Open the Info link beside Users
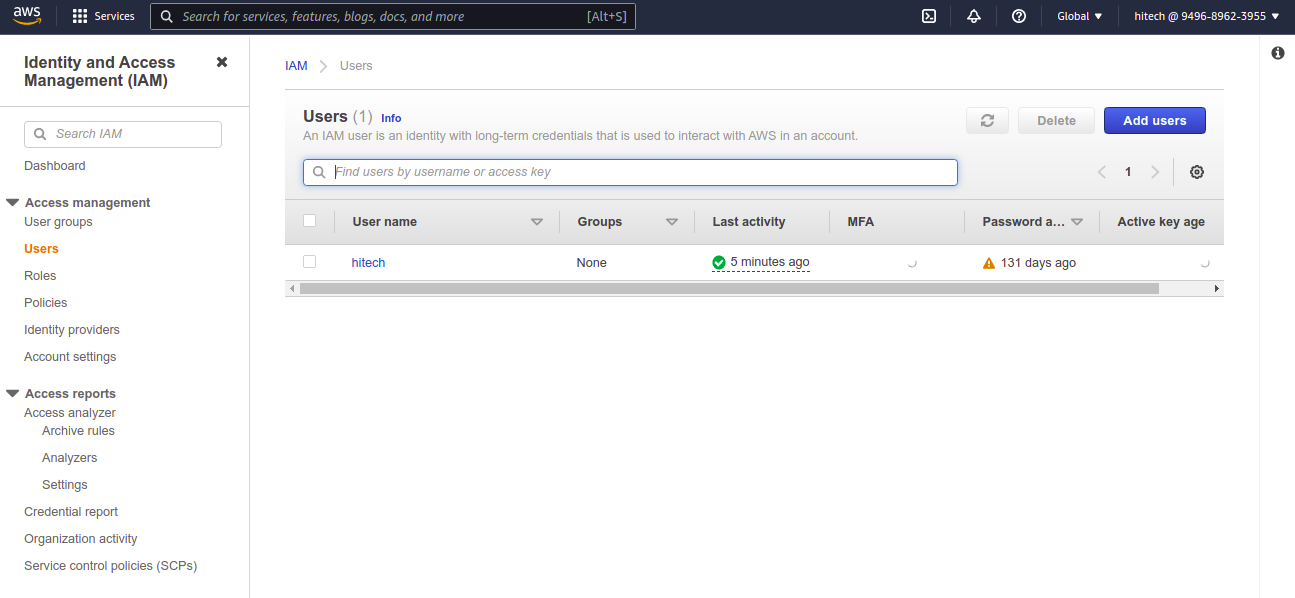 point(391,118)
